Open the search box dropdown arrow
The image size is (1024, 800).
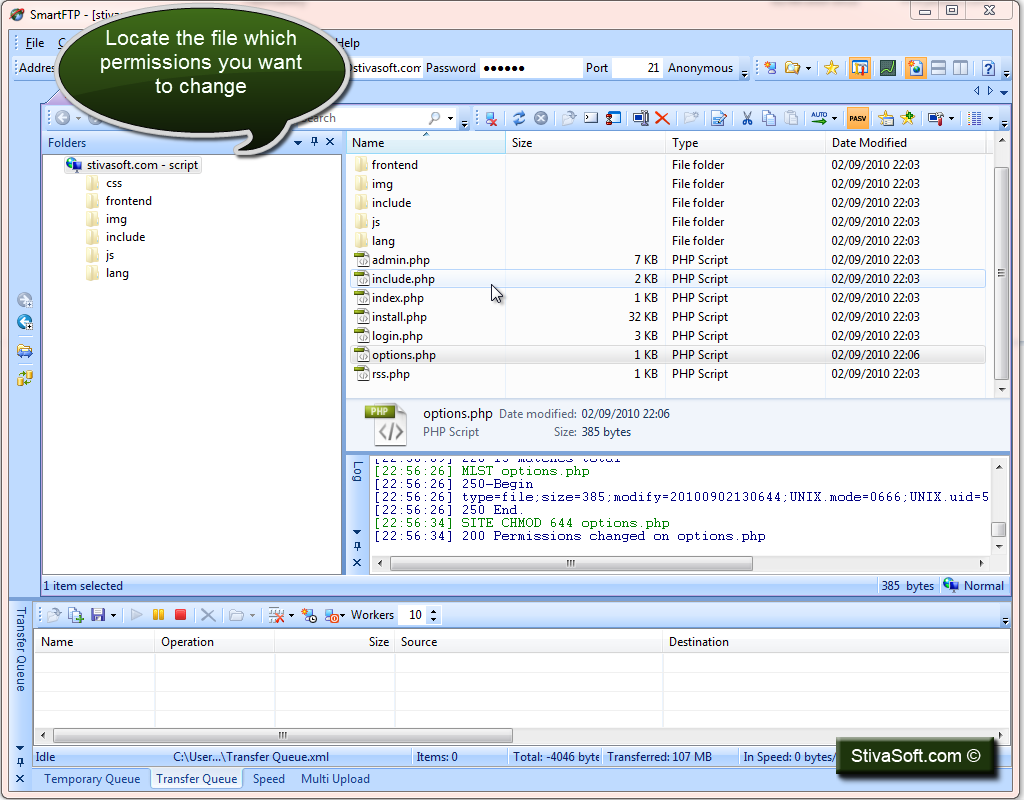(450, 118)
